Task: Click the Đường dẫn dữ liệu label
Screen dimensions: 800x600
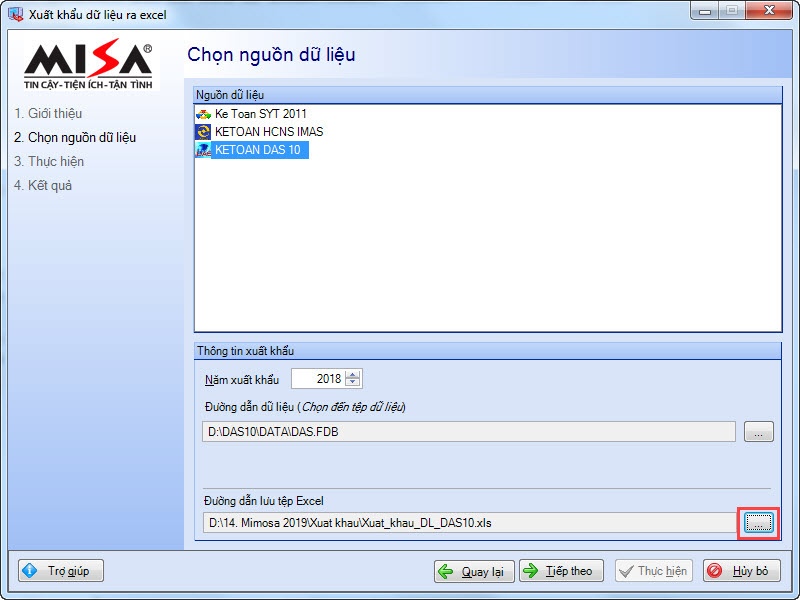Action: 305,407
